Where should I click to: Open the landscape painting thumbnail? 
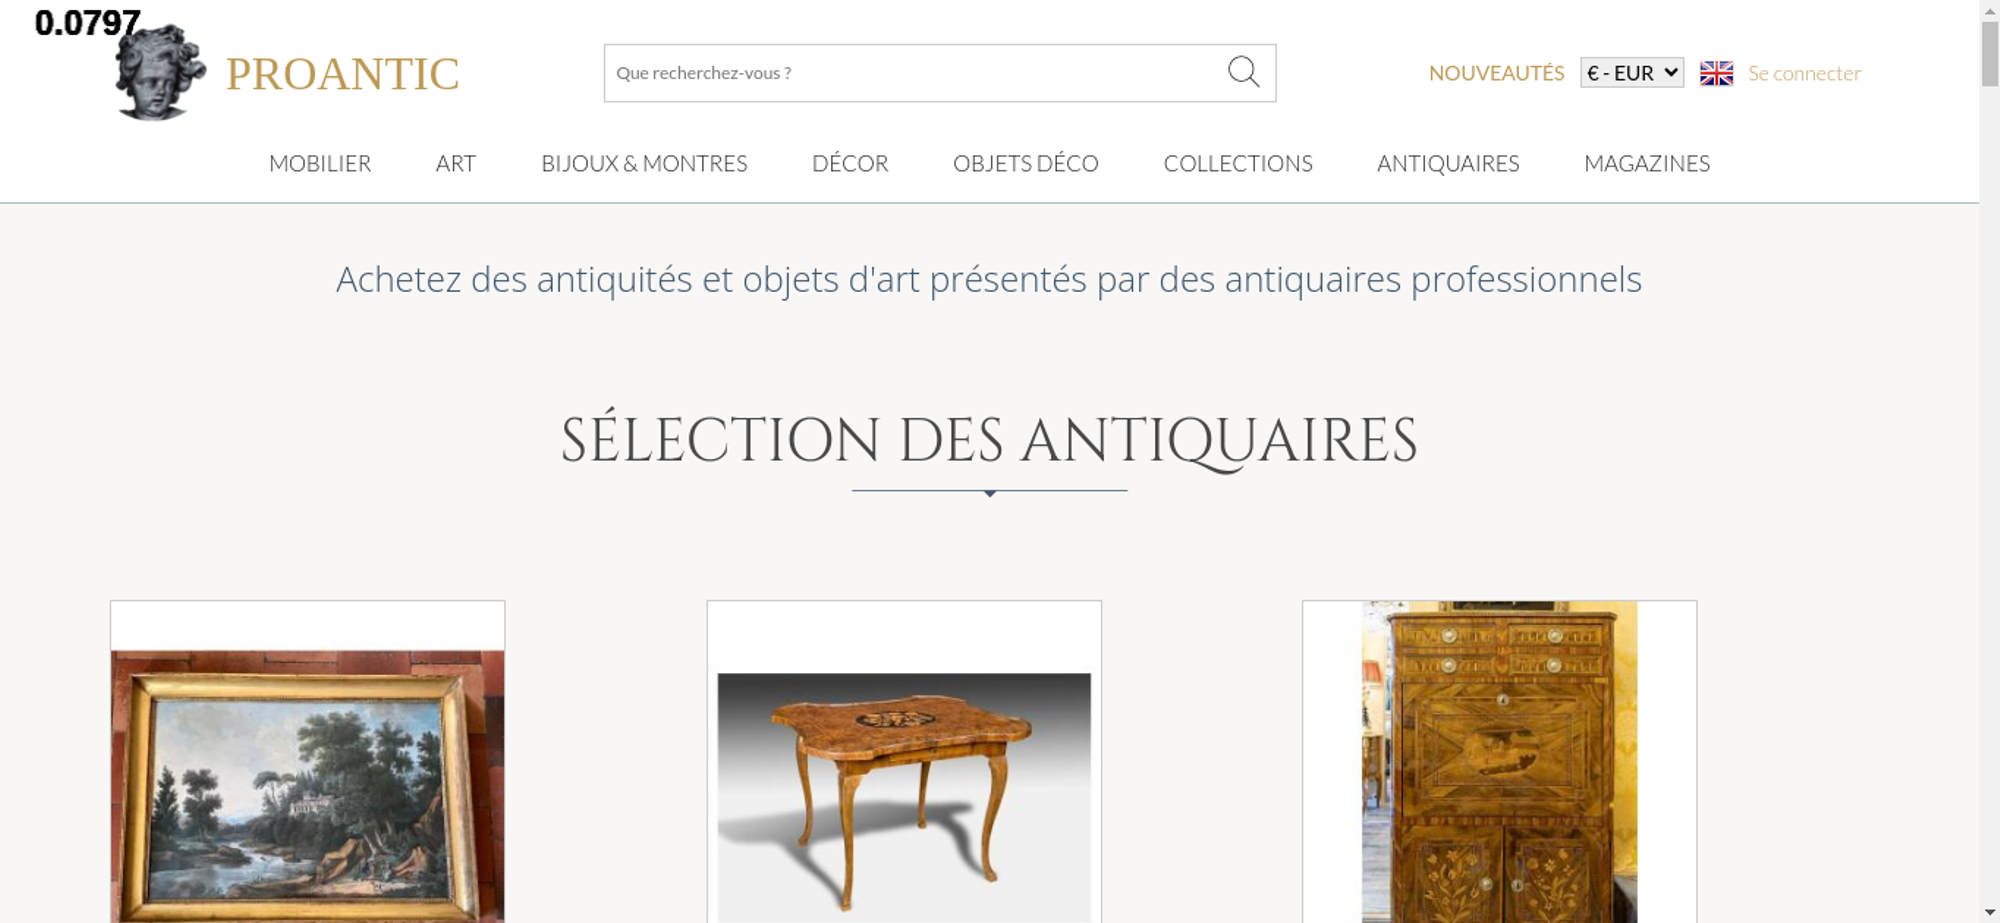[x=307, y=786]
